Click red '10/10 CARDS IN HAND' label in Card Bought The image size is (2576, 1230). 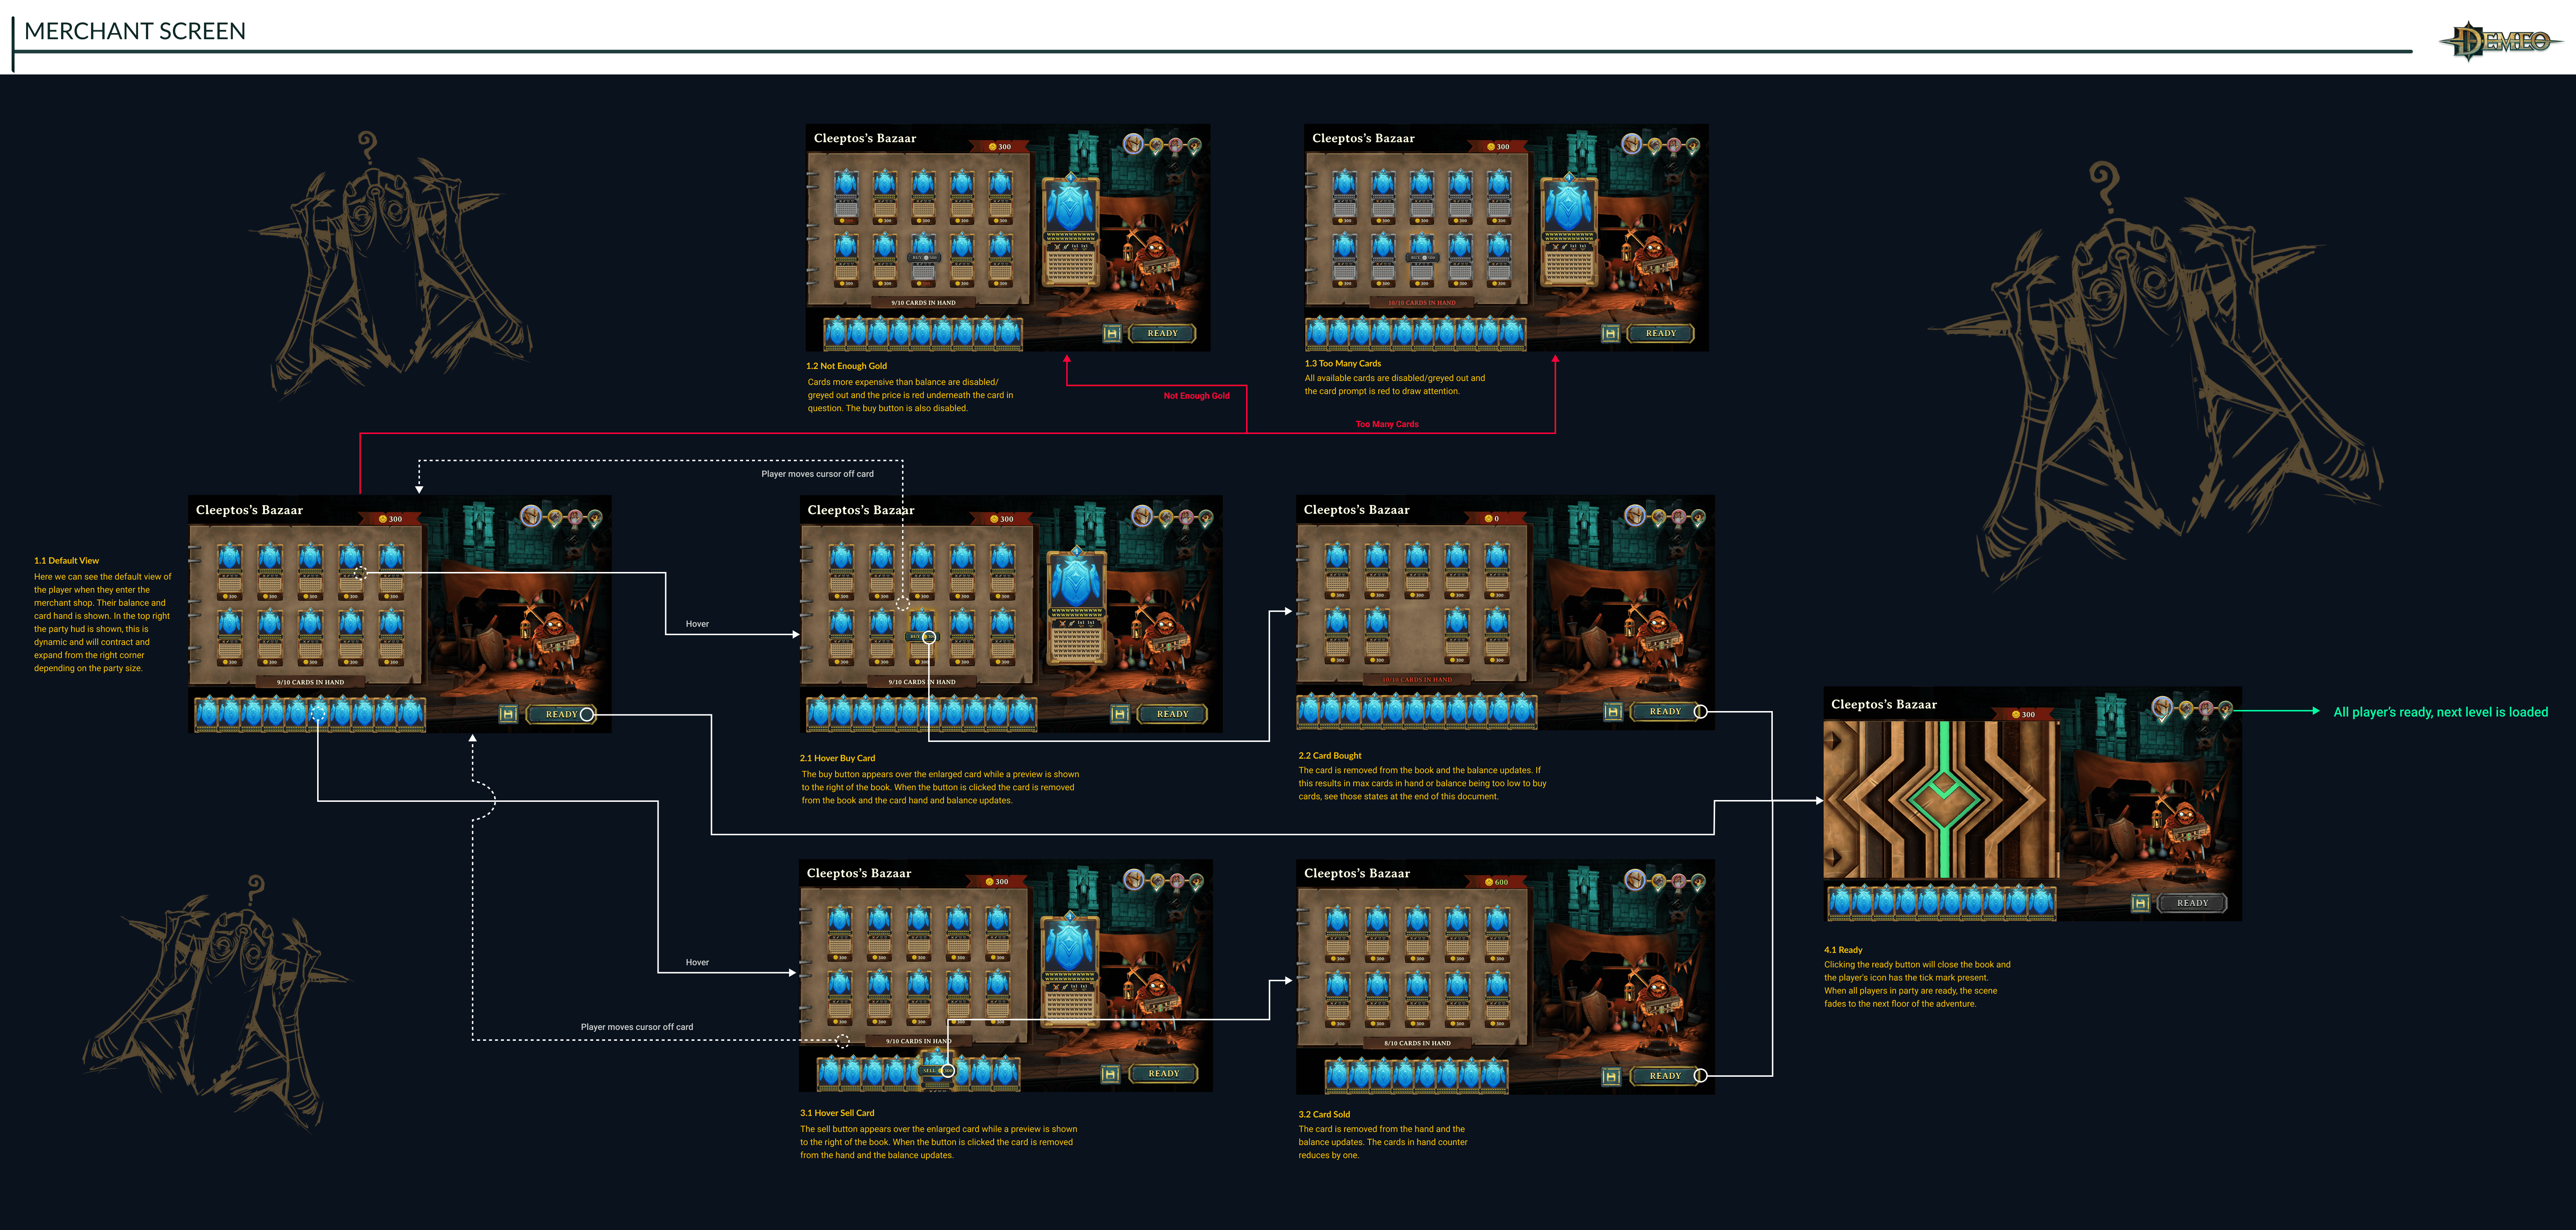[x=1417, y=680]
